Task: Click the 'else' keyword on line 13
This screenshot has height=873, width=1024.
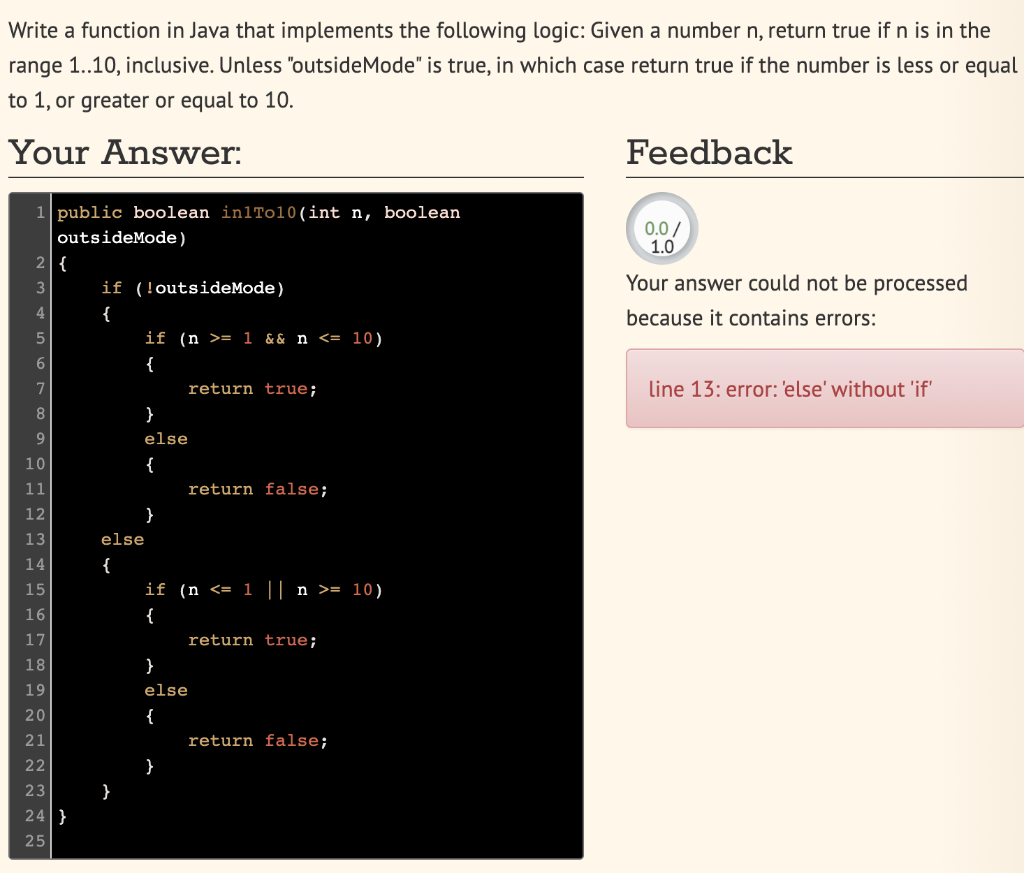Action: pos(122,539)
